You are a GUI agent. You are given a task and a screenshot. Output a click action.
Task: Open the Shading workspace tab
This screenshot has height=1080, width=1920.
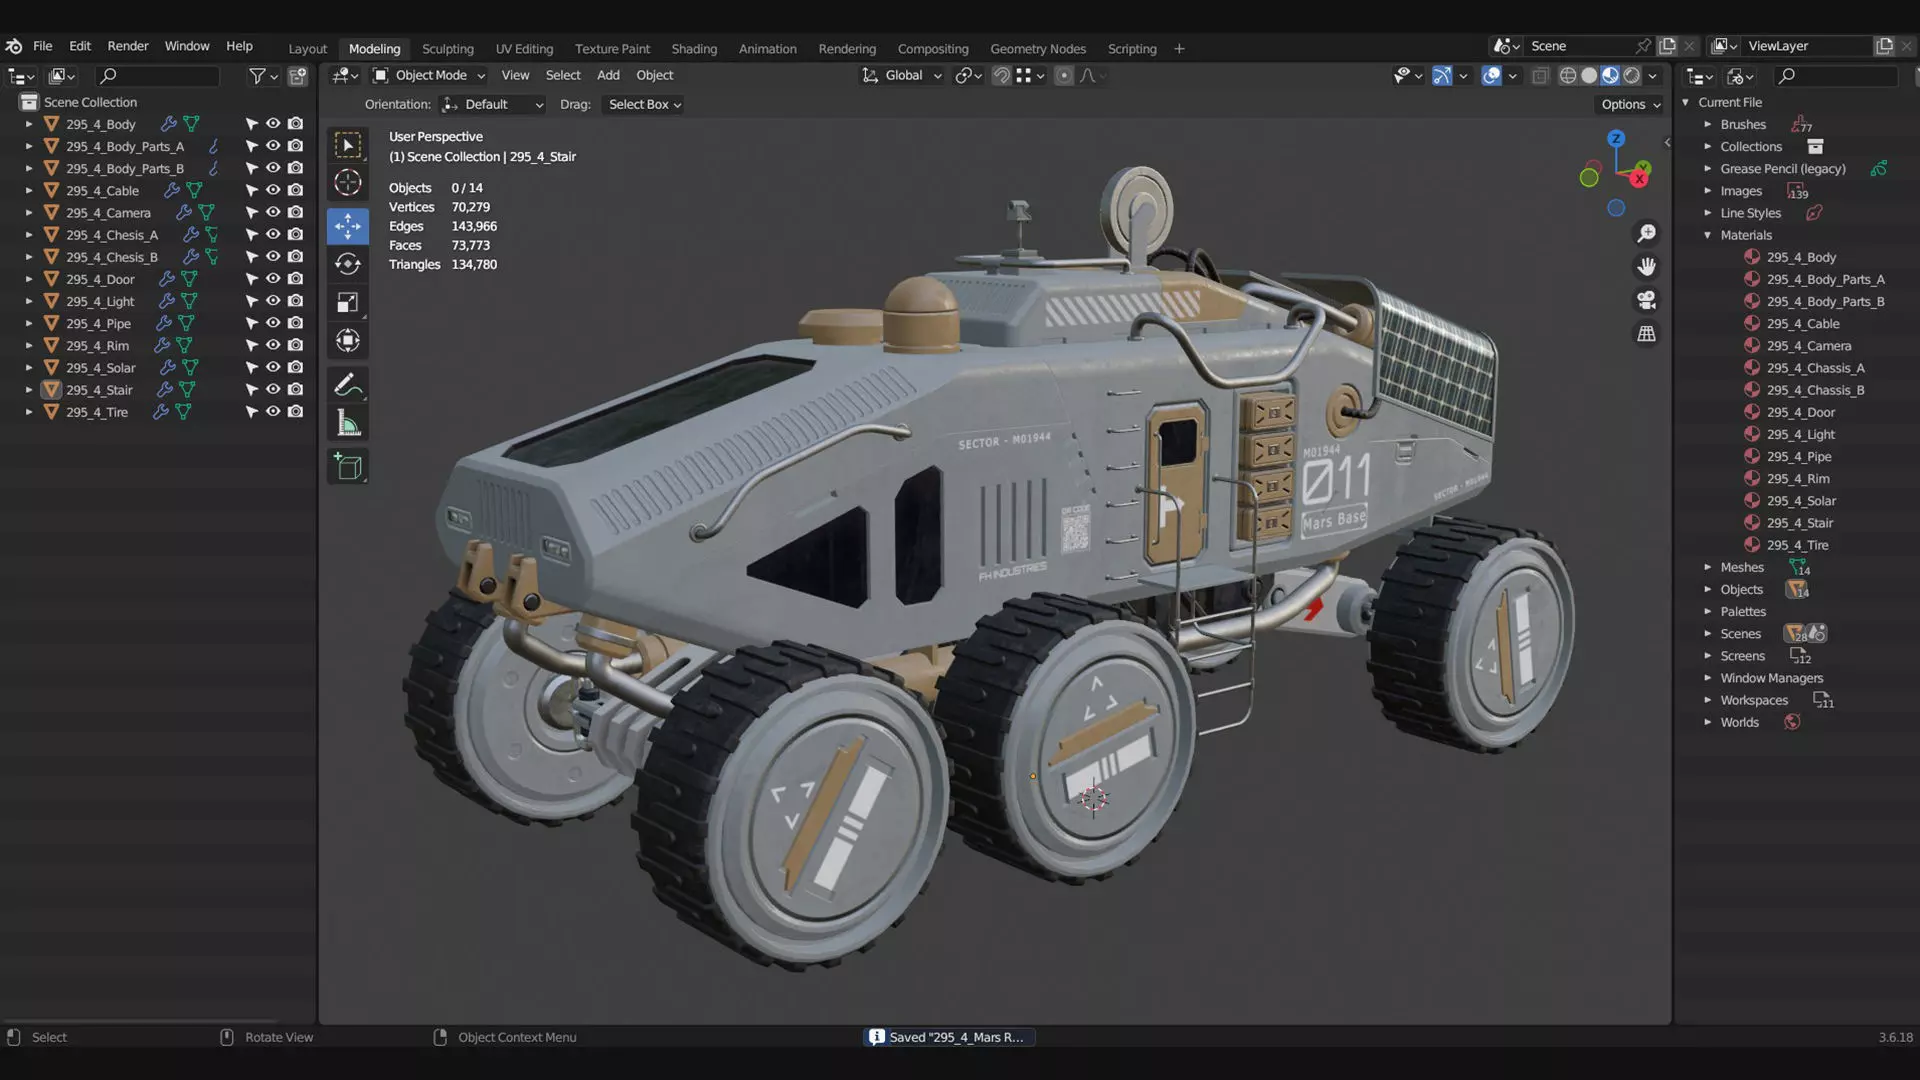pyautogui.click(x=694, y=49)
